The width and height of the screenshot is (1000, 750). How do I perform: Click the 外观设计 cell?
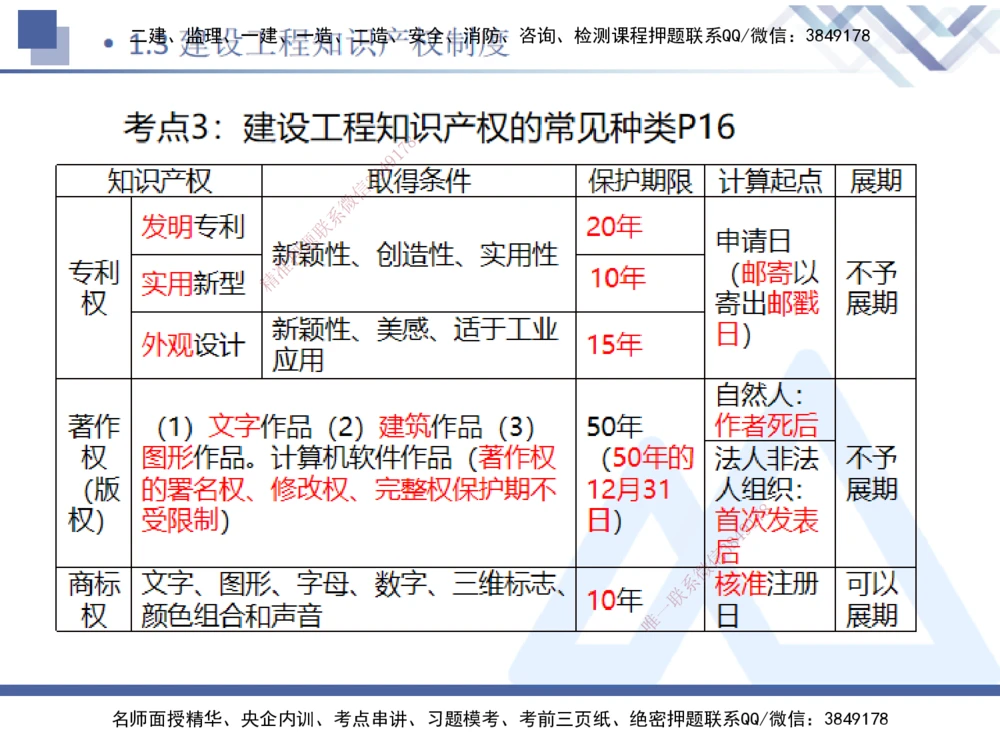pos(195,345)
